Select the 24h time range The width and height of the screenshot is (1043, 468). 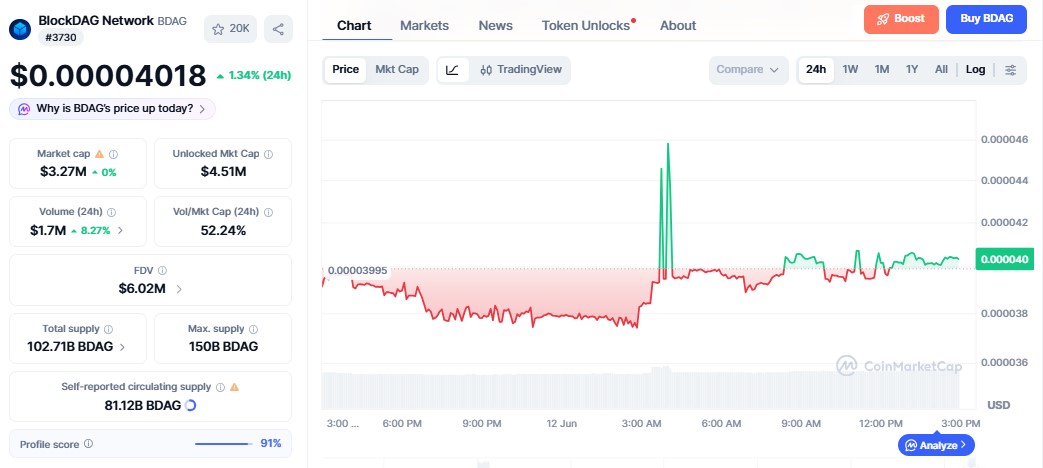click(816, 70)
